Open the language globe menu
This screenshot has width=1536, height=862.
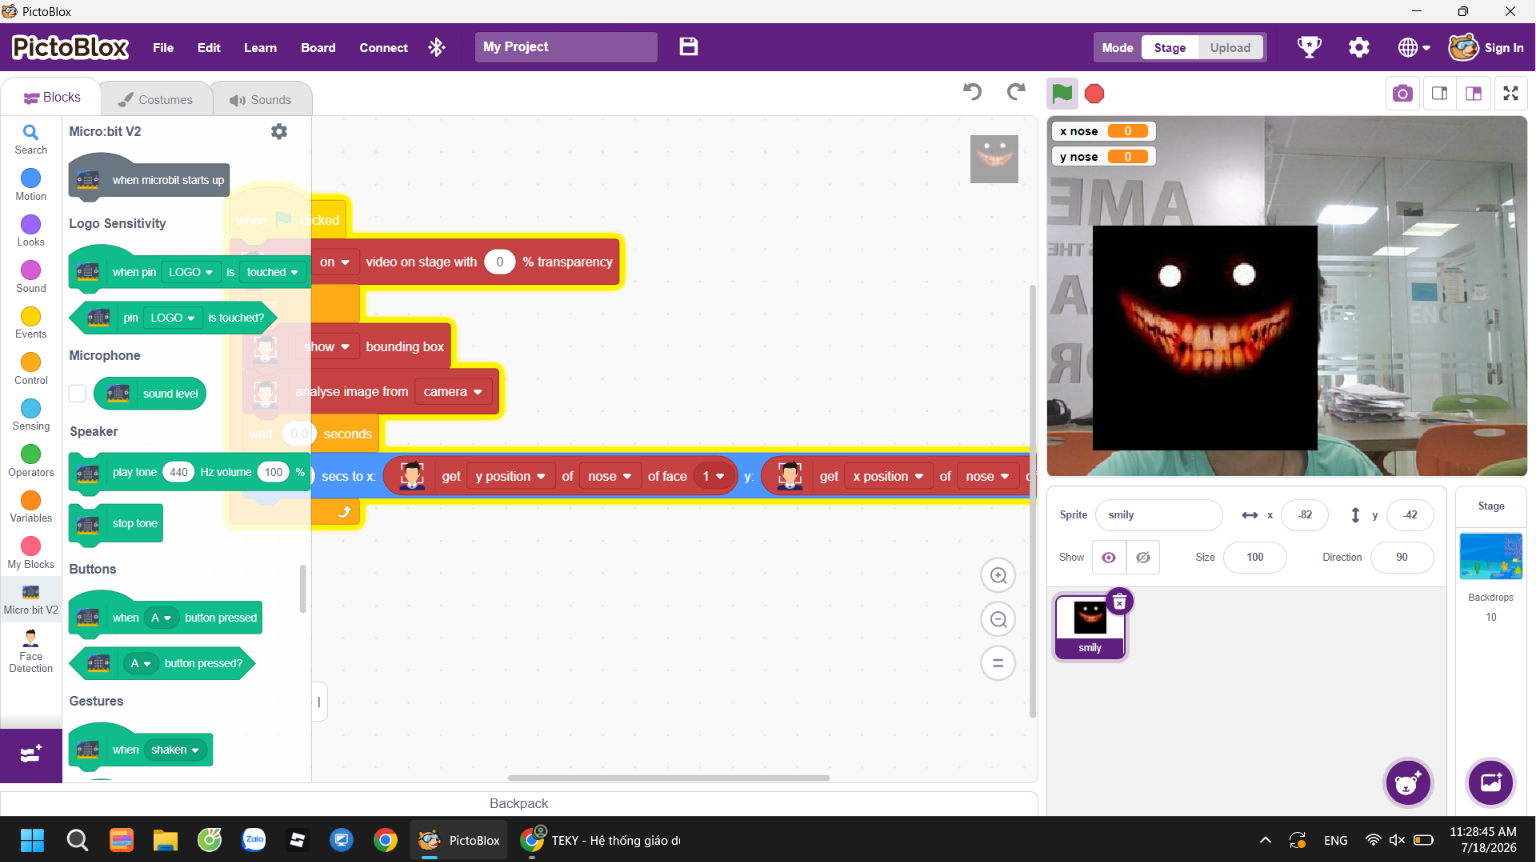pos(1413,47)
